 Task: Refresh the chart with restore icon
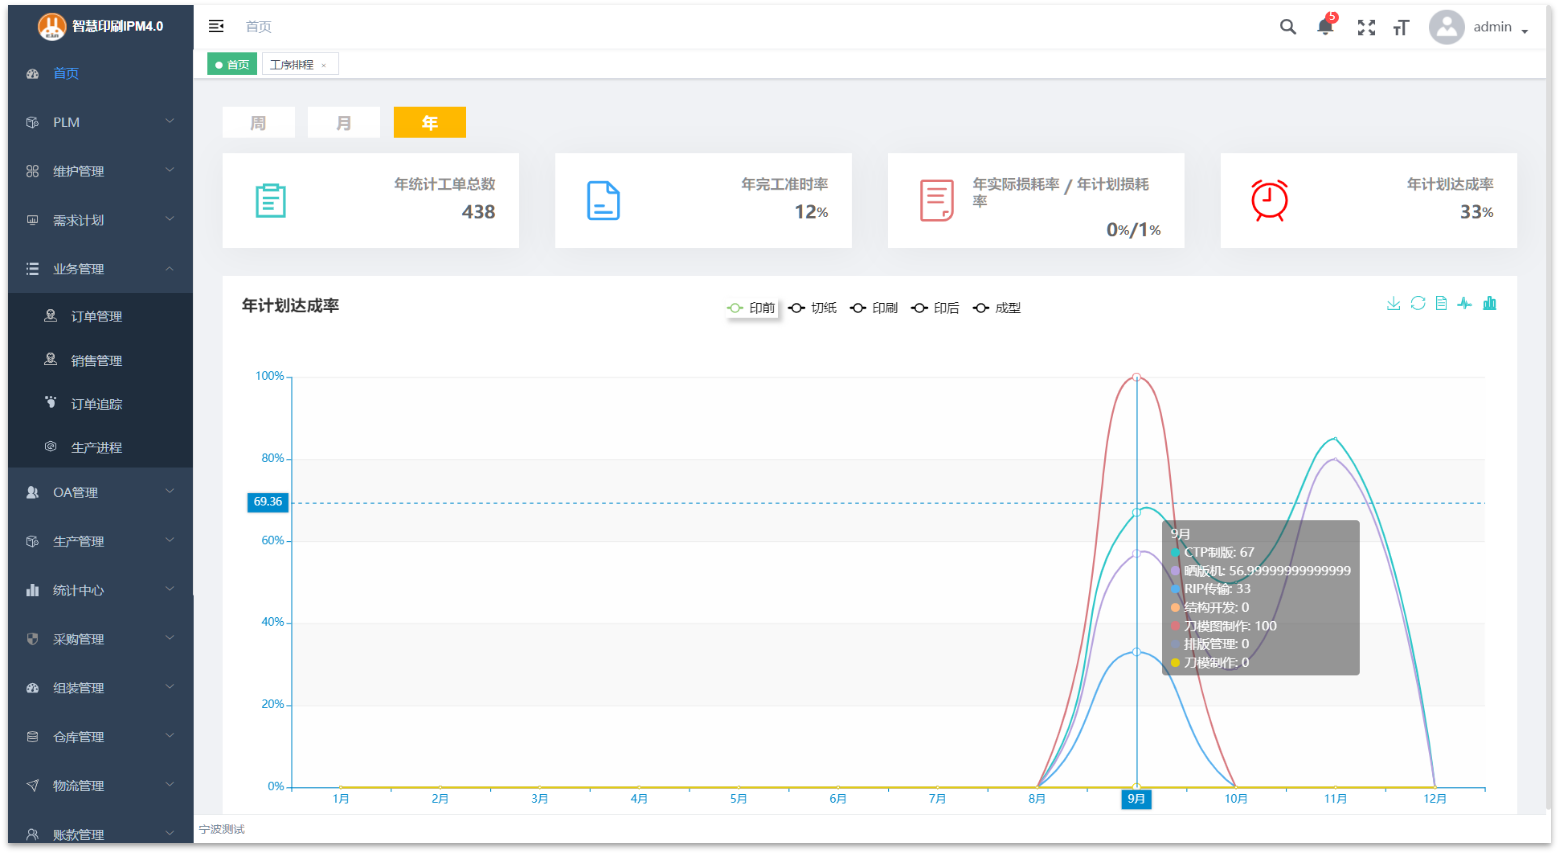coord(1418,304)
